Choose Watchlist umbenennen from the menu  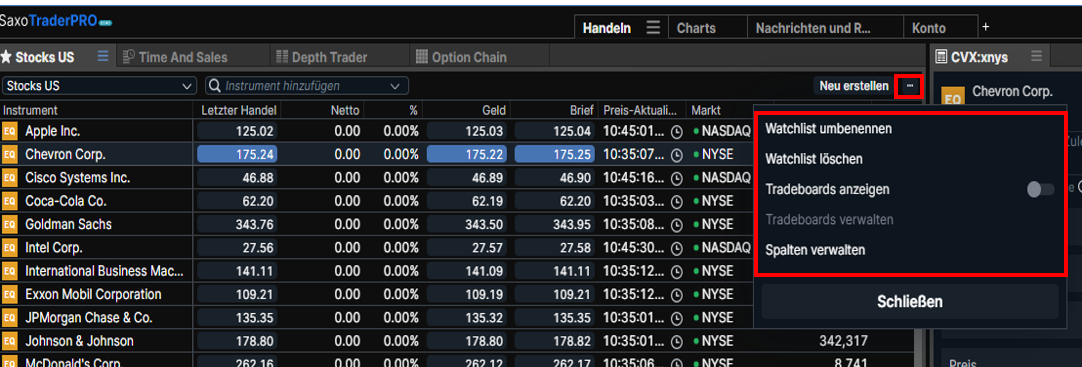point(828,129)
